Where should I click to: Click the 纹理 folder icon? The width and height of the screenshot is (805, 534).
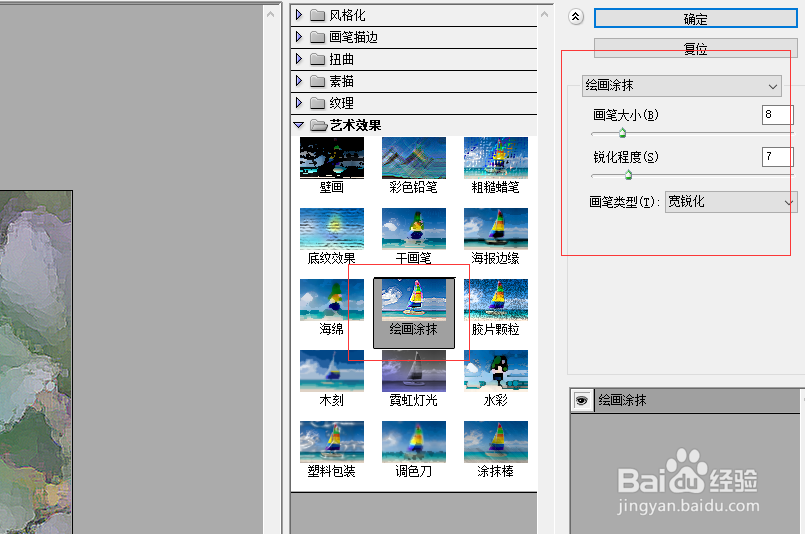[x=318, y=103]
